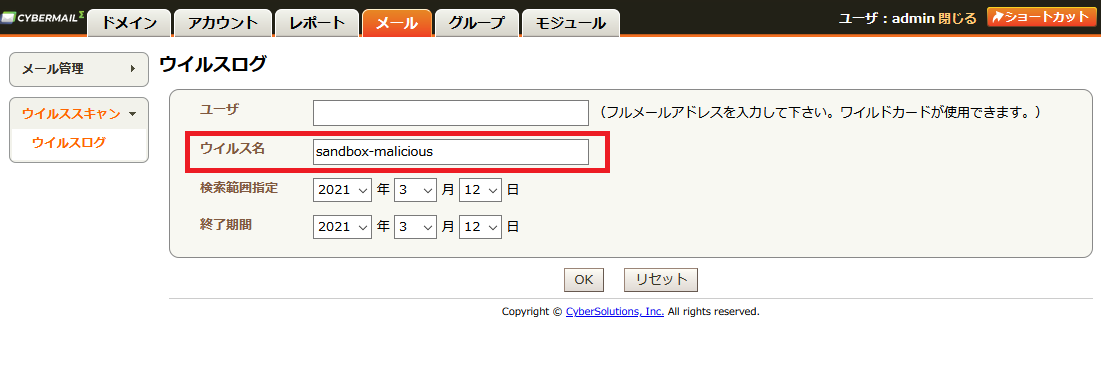
Task: Open the グループ tab
Action: pyautogui.click(x=477, y=22)
